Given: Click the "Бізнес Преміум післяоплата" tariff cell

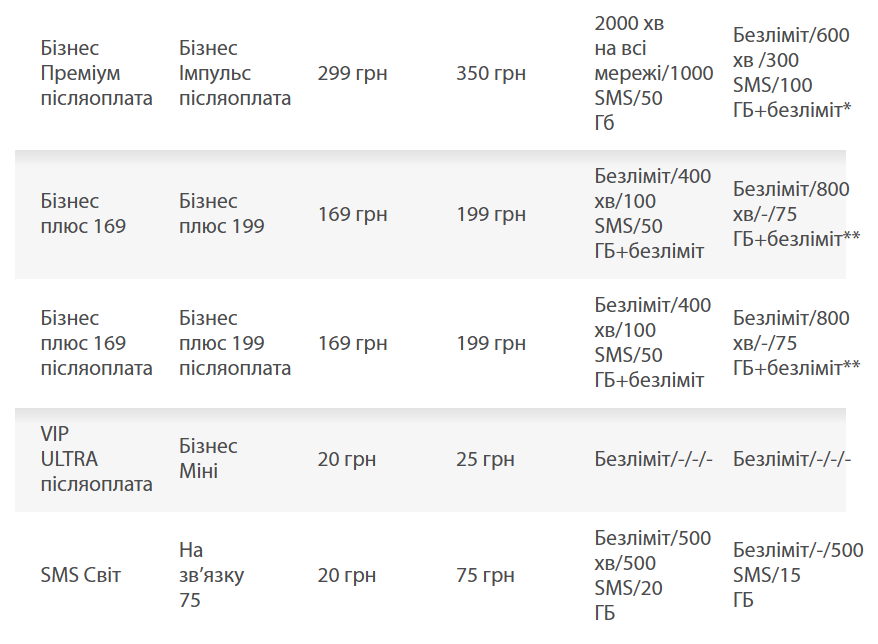Looking at the screenshot, I should pos(96,73).
